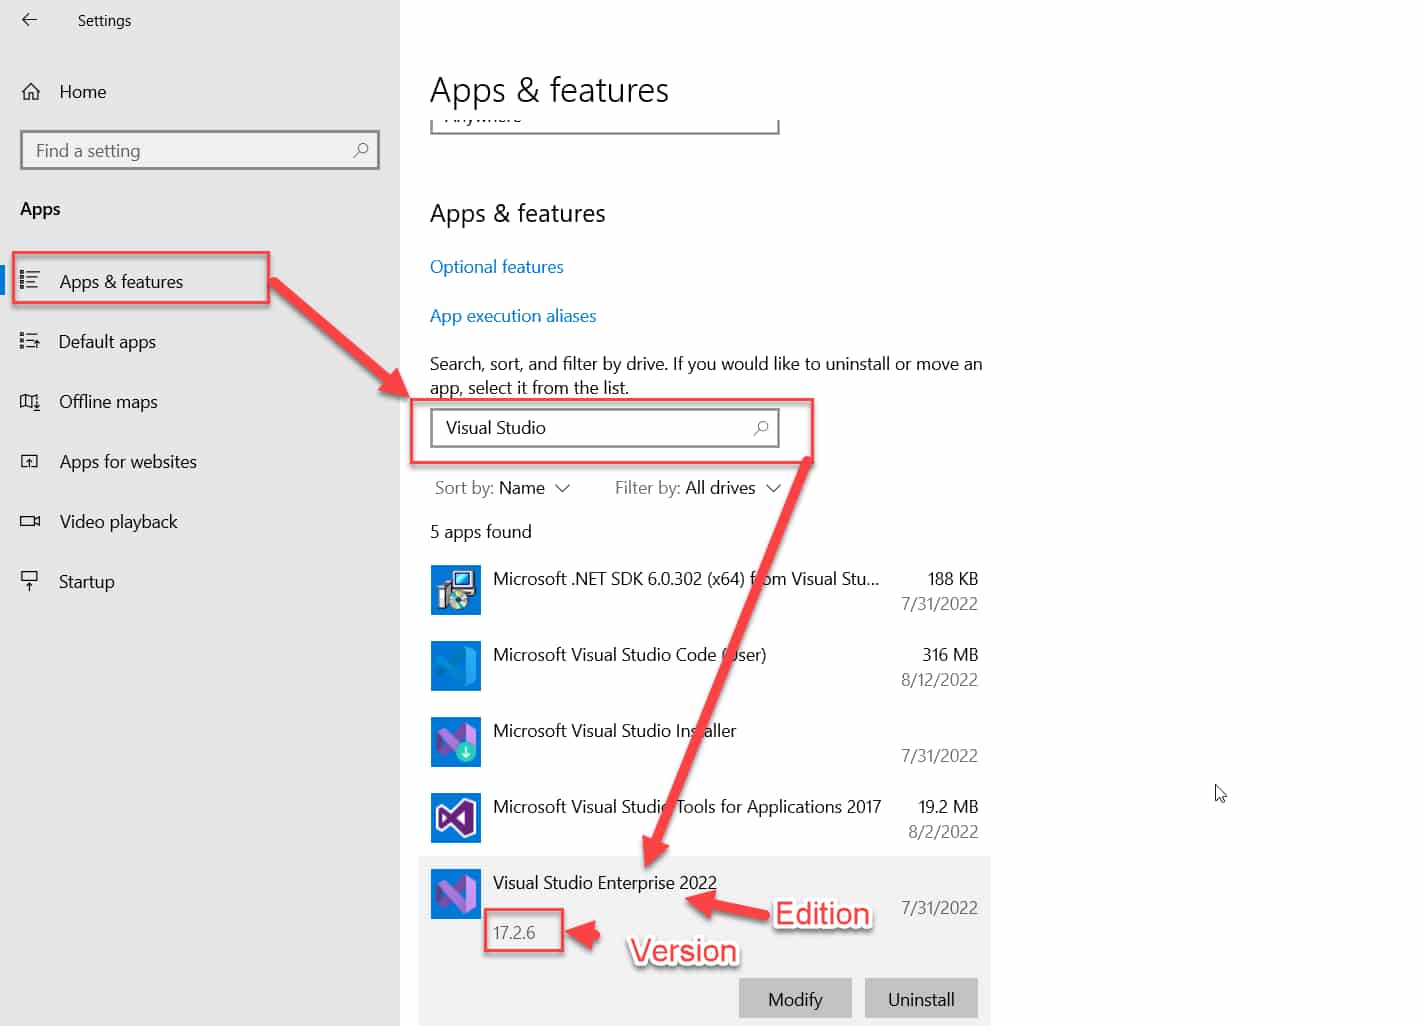The width and height of the screenshot is (1425, 1026).
Task: Select the Apps for websites icon
Action: click(x=31, y=461)
